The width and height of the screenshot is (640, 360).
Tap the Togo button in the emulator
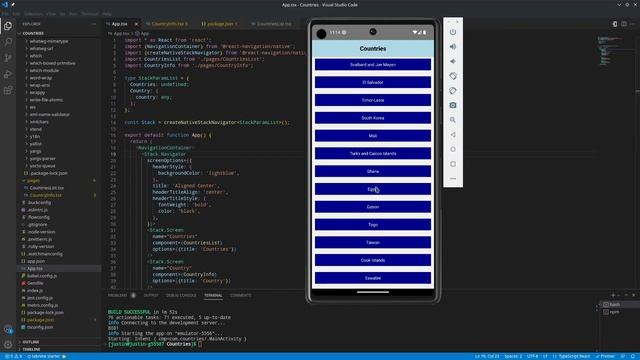pyautogui.click(x=373, y=224)
